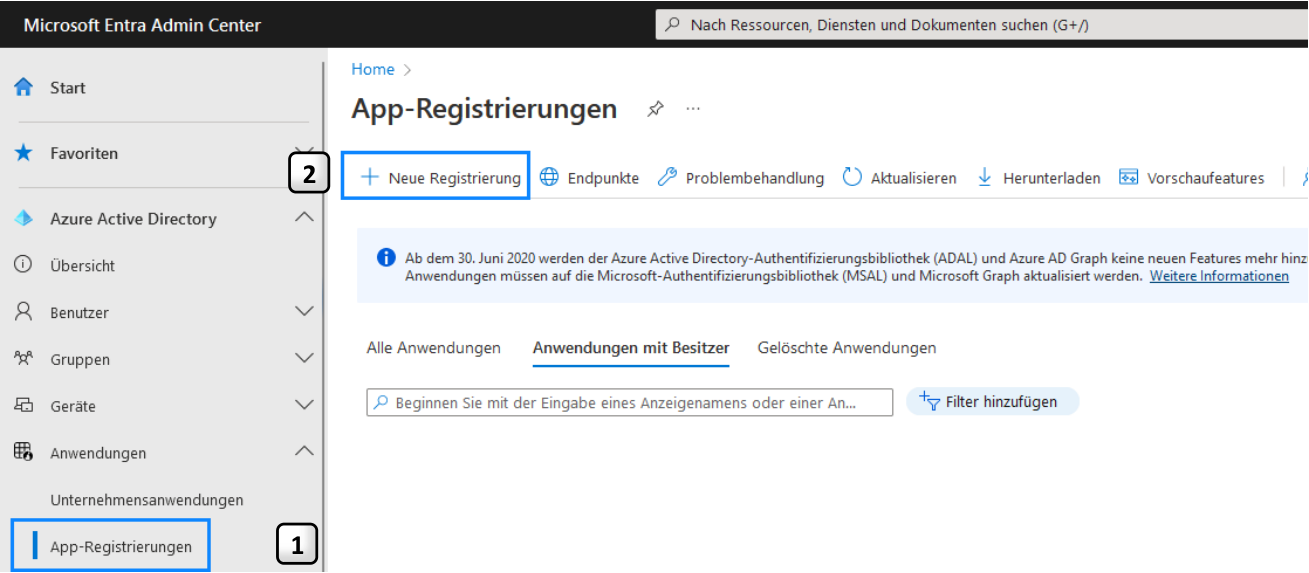This screenshot has height=573, width=1309.
Task: Click the Anwendungen grid icon
Action: click(x=23, y=452)
